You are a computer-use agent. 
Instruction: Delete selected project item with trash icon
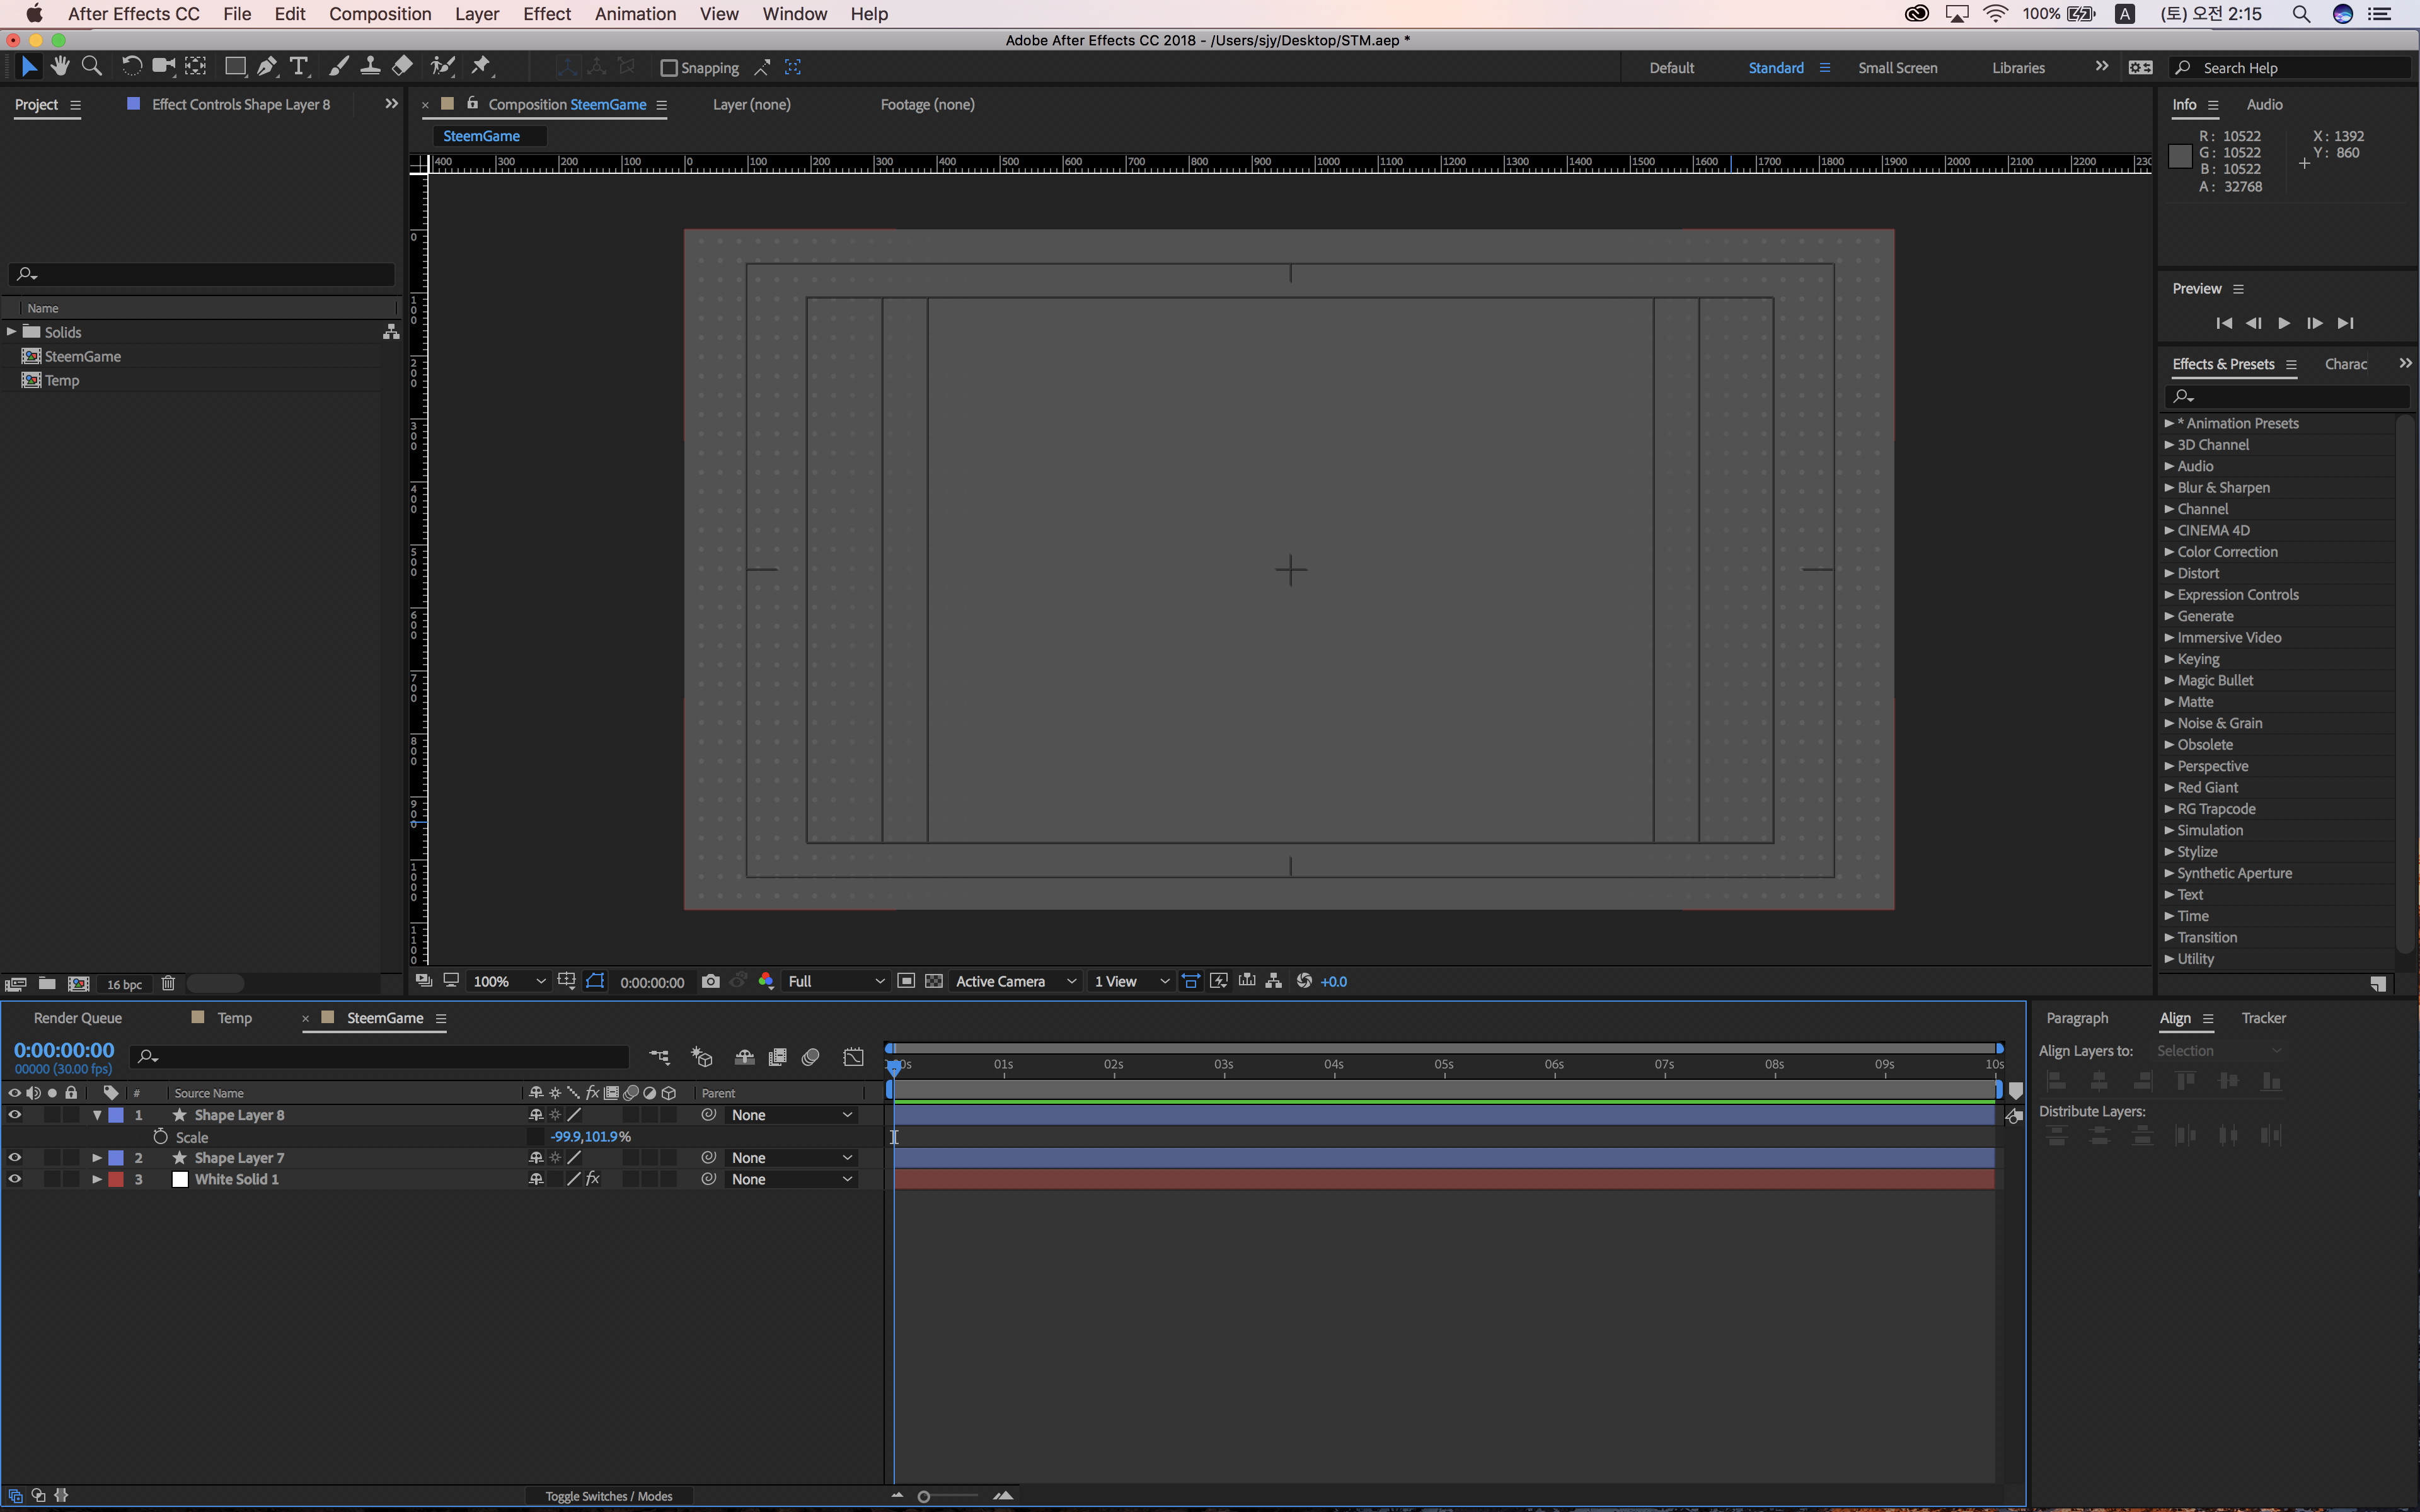(x=168, y=984)
